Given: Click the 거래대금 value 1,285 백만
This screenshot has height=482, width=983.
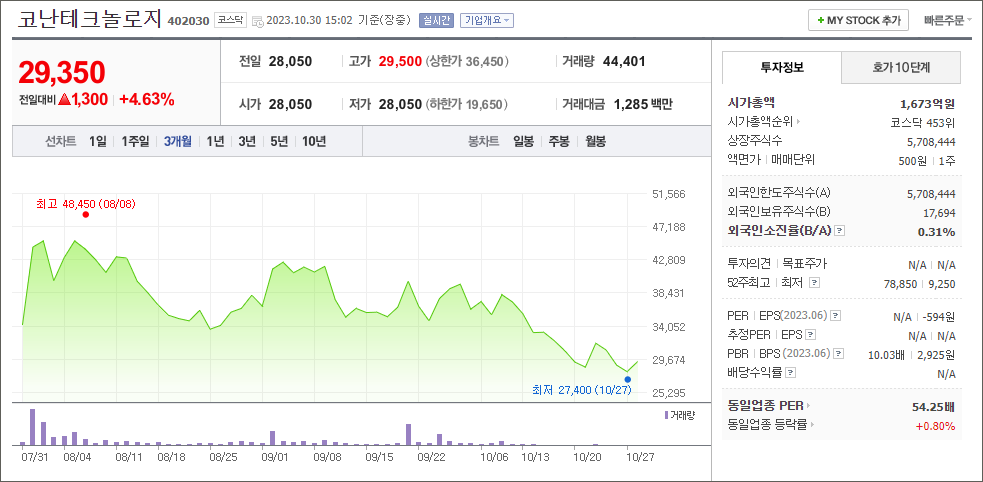Looking at the screenshot, I should coord(643,105).
